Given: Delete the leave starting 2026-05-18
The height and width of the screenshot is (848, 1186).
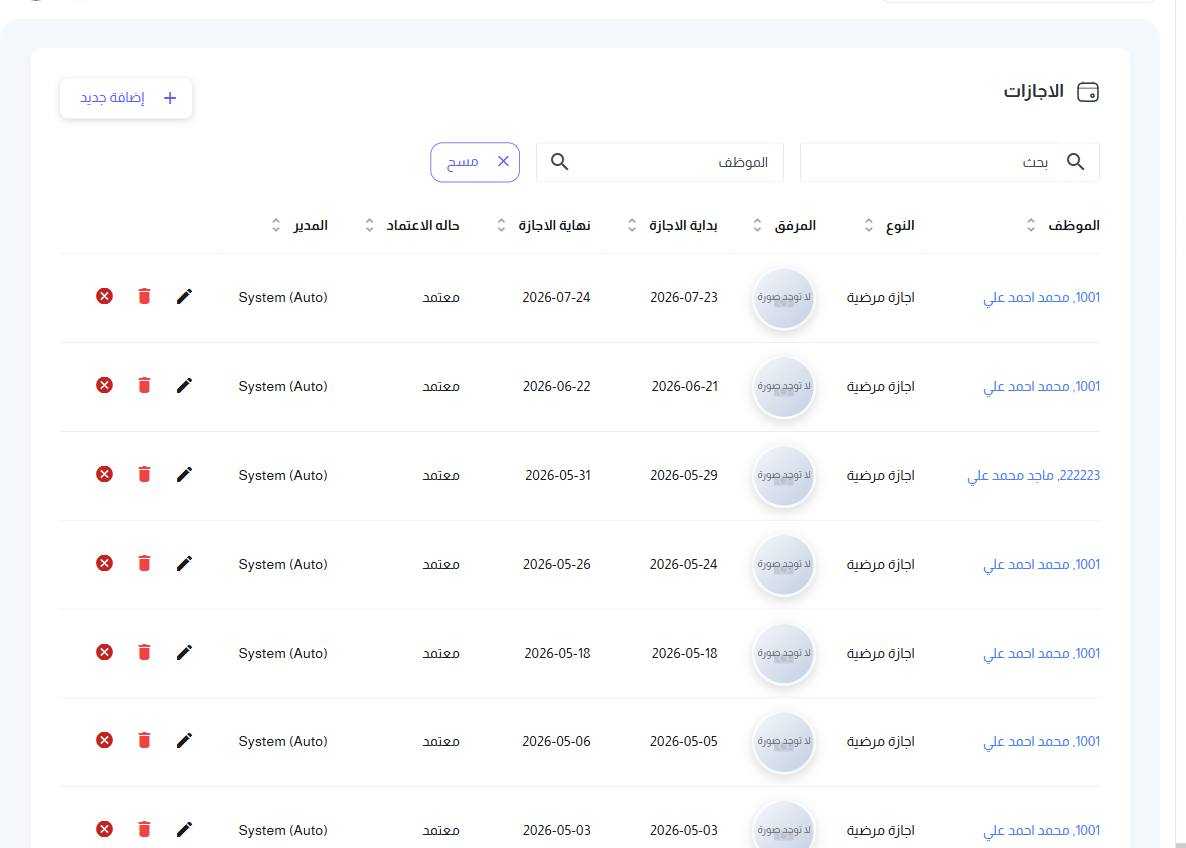Looking at the screenshot, I should (x=144, y=652).
